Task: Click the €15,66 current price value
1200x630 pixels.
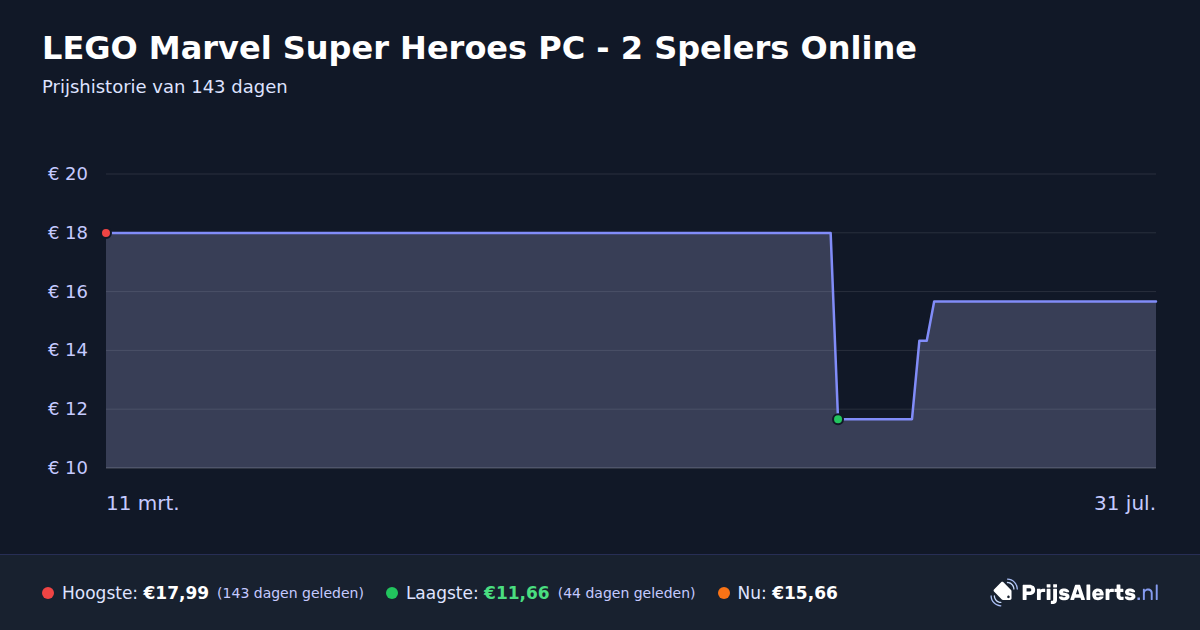Action: coord(805,593)
